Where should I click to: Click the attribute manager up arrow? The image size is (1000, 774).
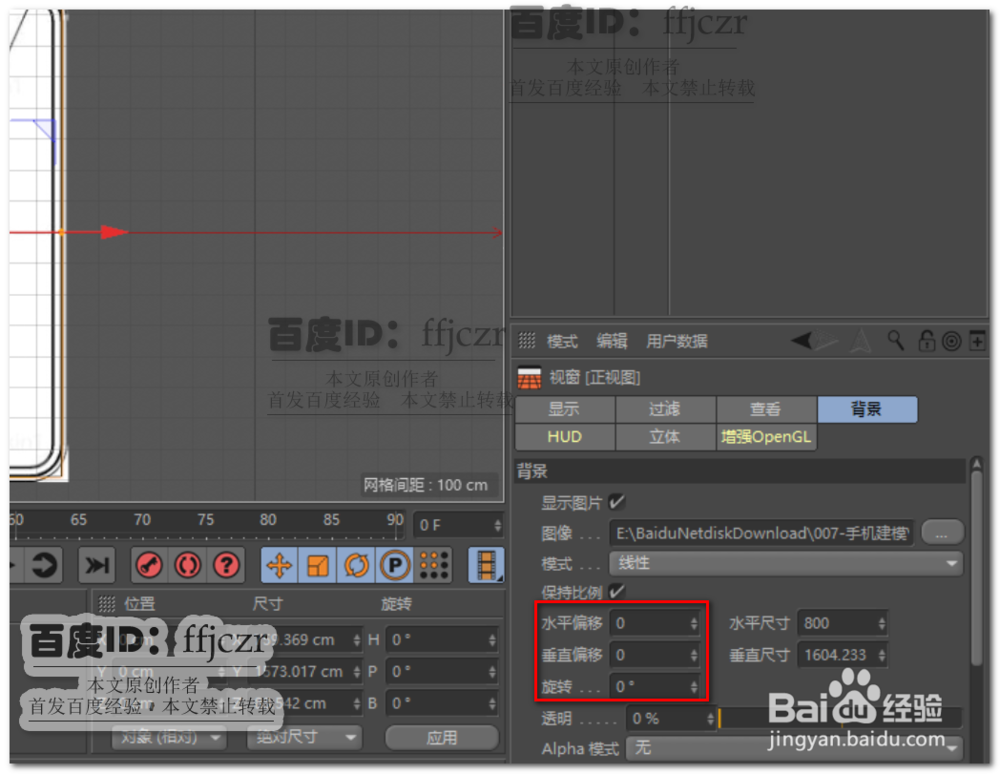tap(860, 340)
